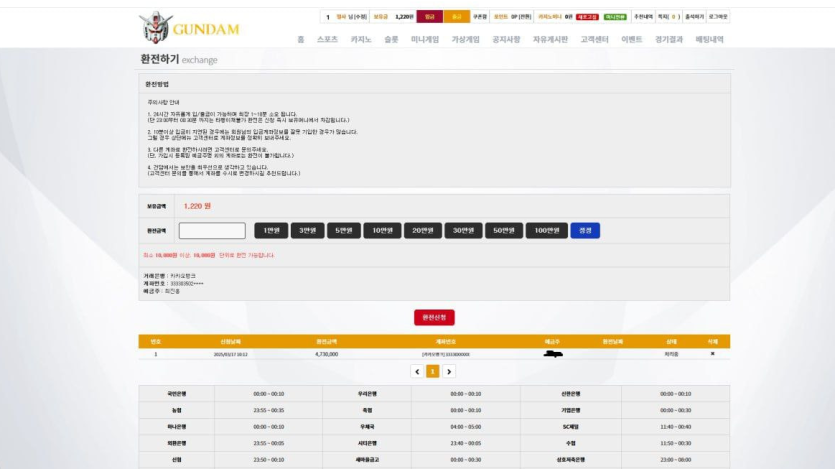
Task: Go to next page arrow
Action: tap(449, 372)
